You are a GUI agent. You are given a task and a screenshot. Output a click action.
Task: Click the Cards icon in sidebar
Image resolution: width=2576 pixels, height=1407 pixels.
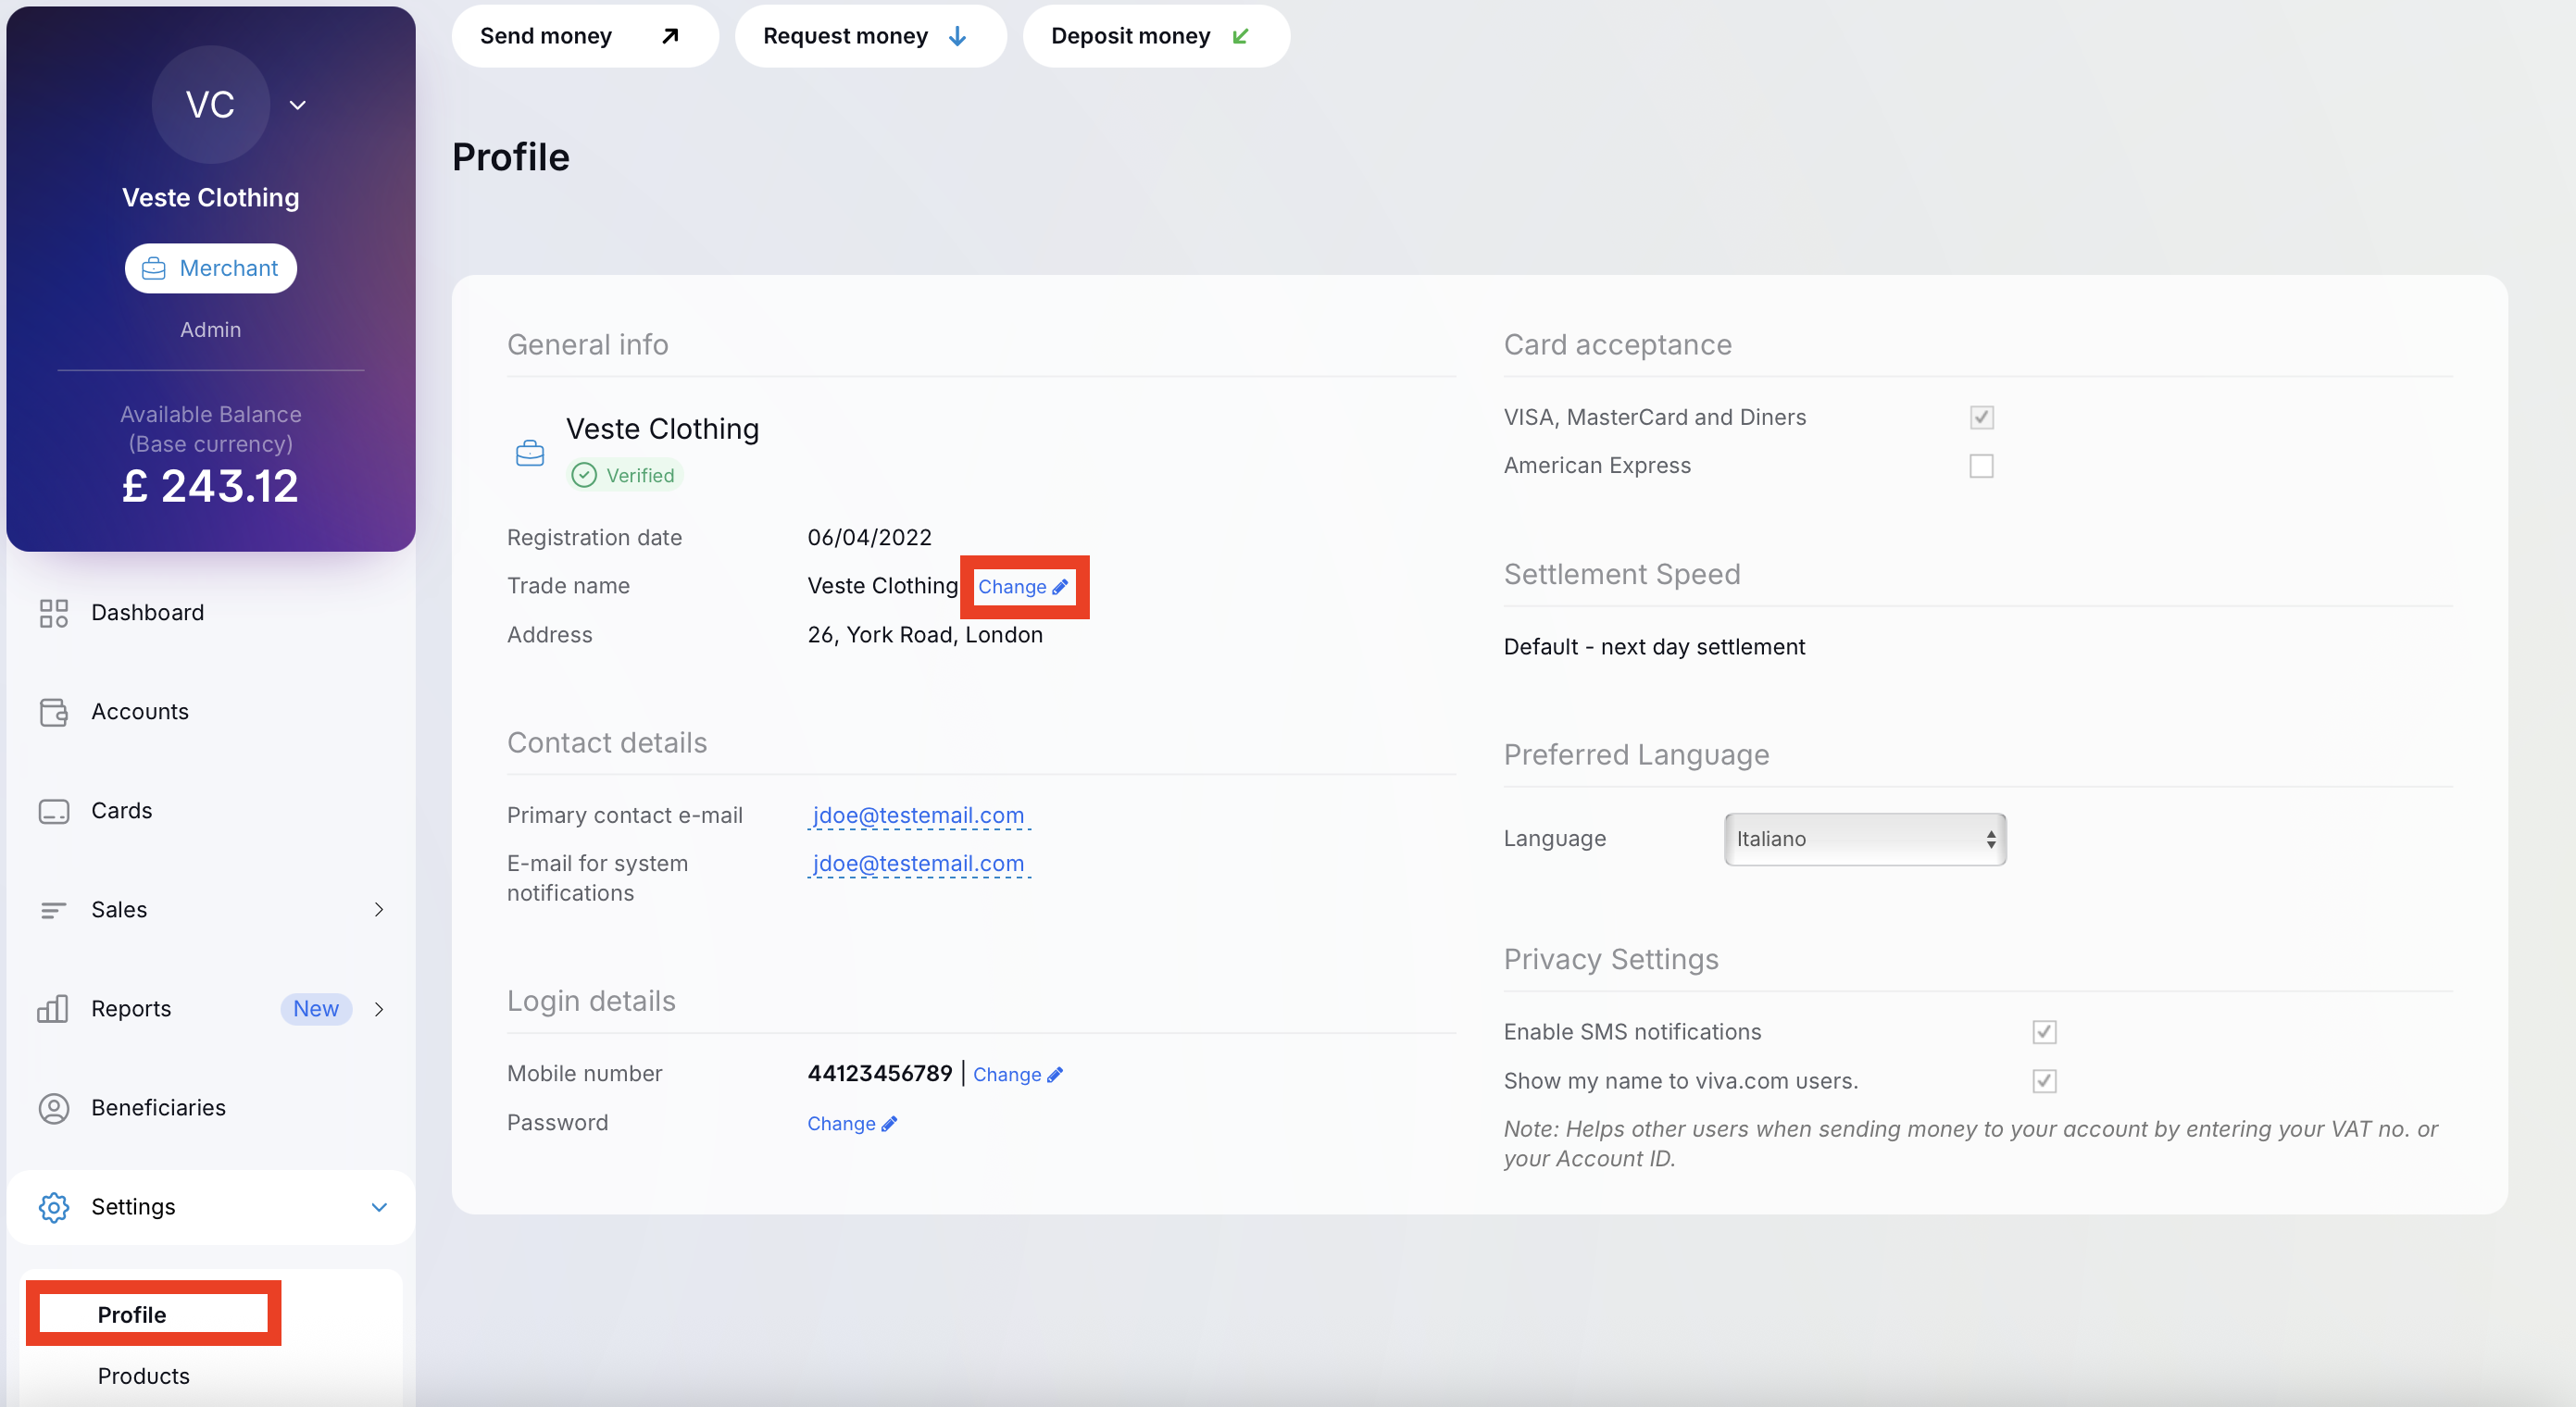[53, 811]
